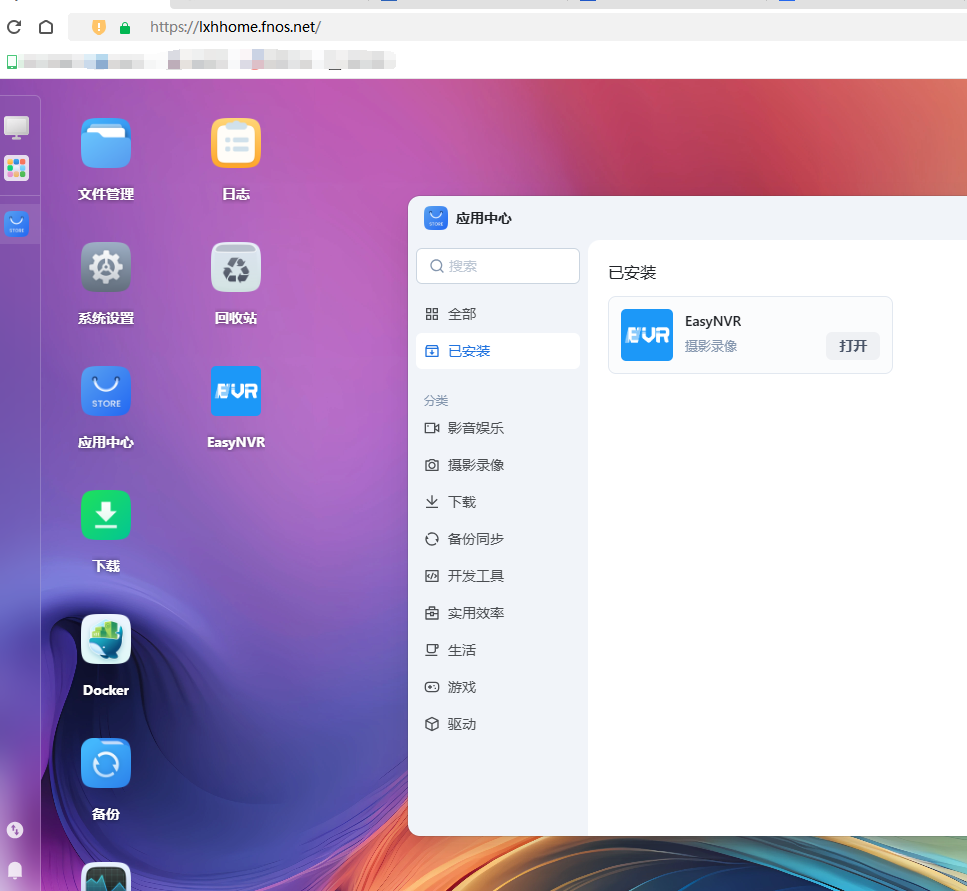Click the 打开 button on the EasyNVR card
The width and height of the screenshot is (967, 891).
tap(853, 346)
